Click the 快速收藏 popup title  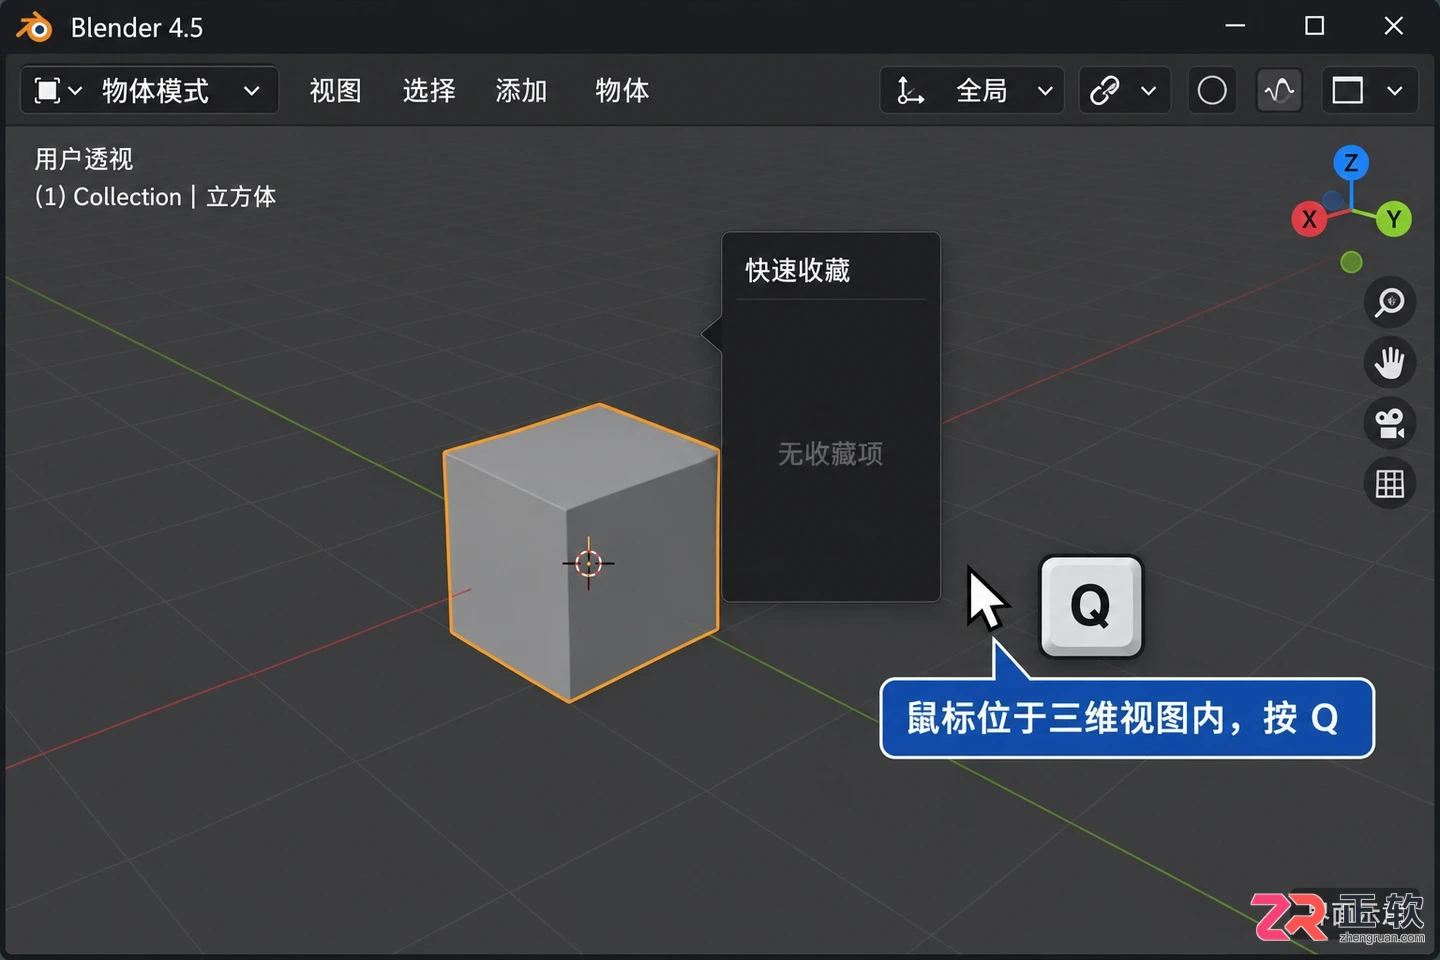[797, 270]
